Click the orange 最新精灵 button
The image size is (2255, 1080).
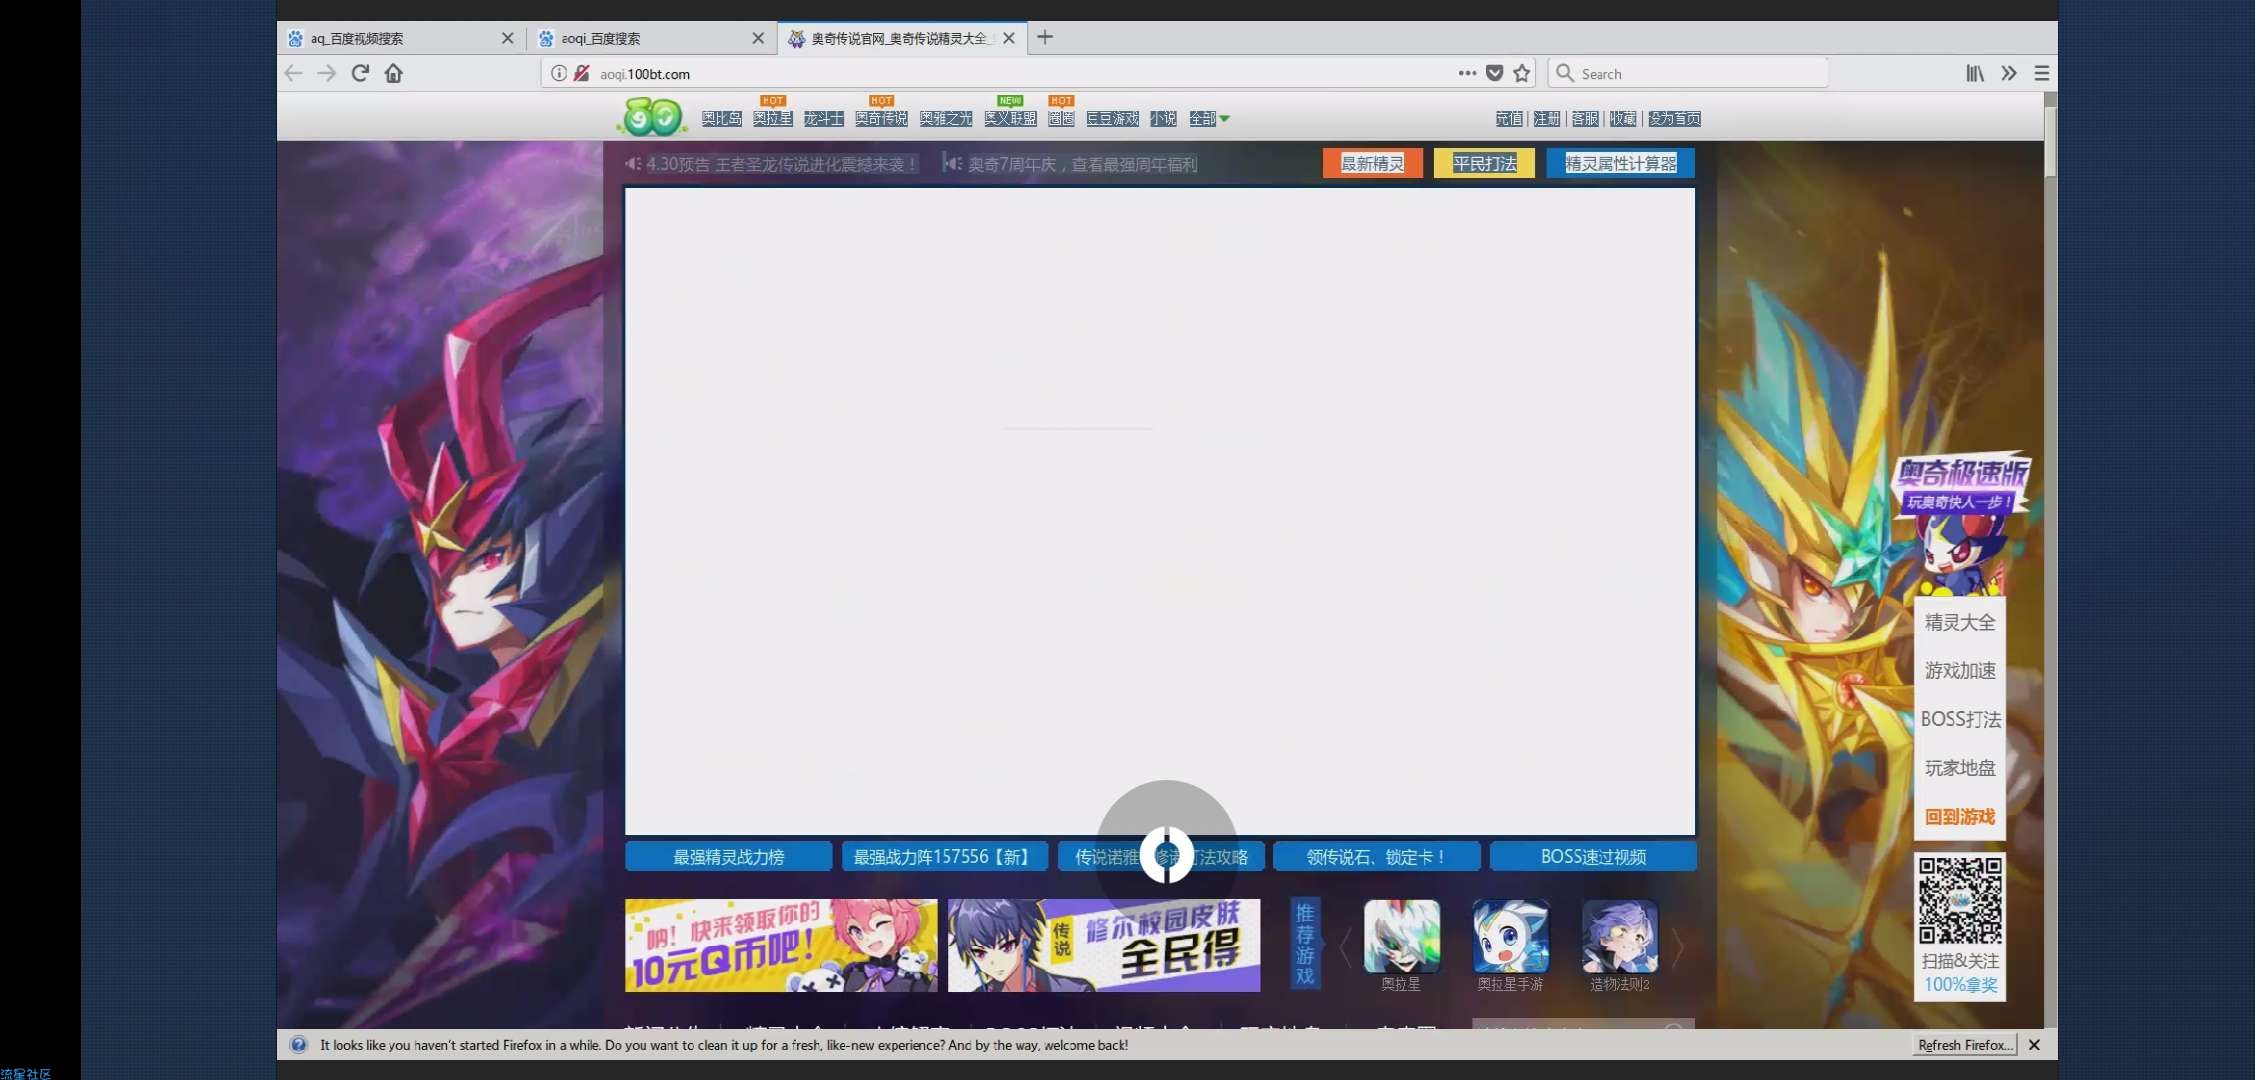1372,163
